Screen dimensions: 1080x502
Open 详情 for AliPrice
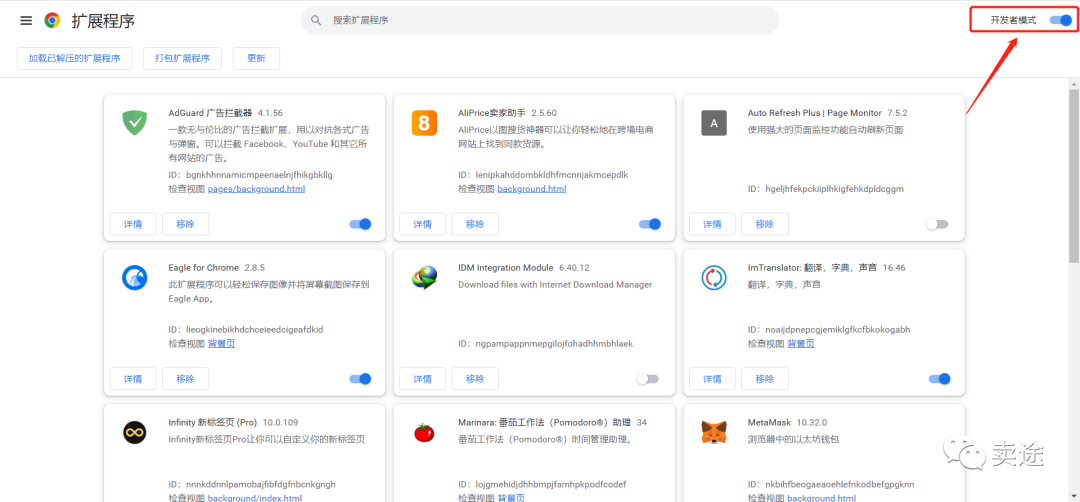(x=423, y=224)
